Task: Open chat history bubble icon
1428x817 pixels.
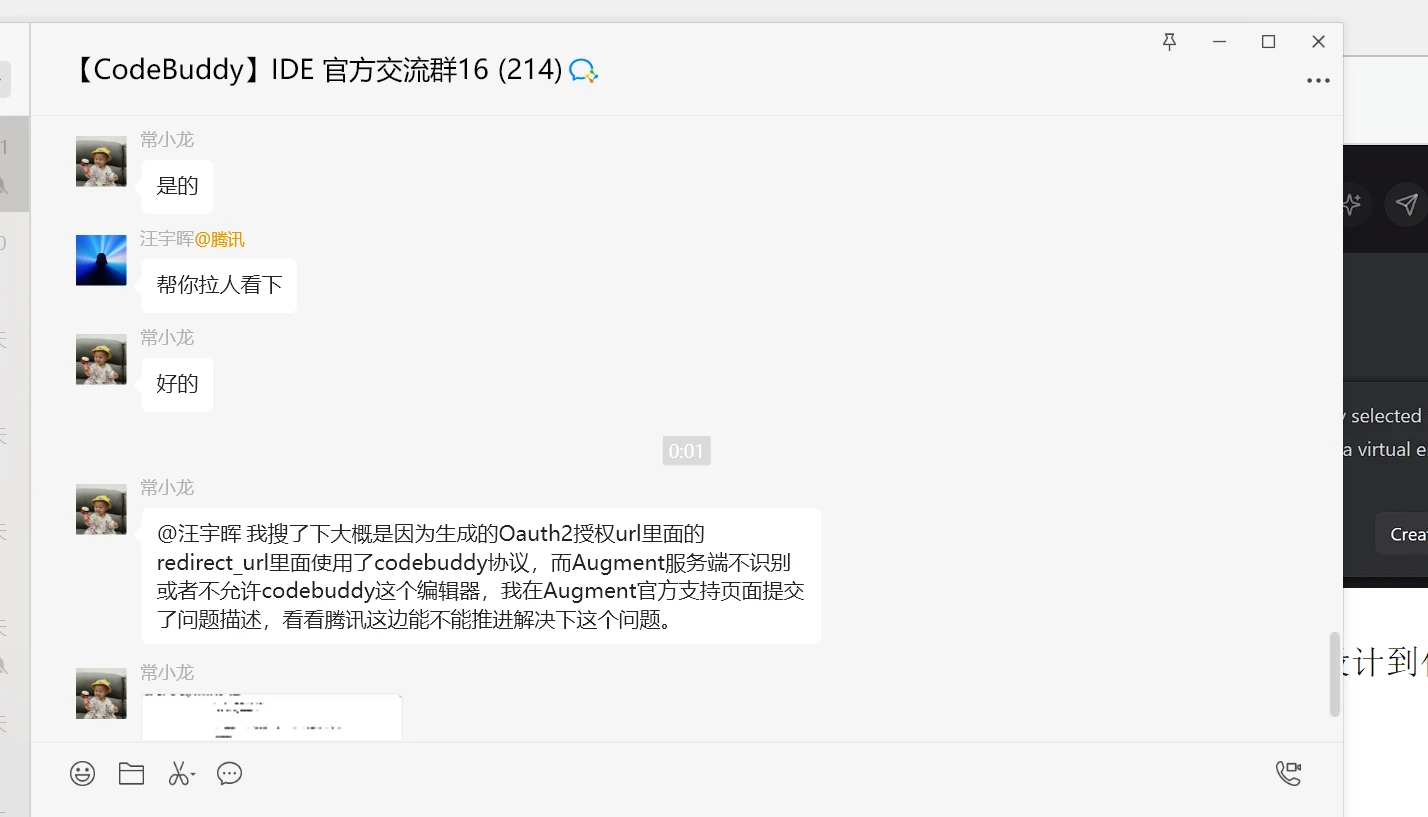Action: pos(229,773)
